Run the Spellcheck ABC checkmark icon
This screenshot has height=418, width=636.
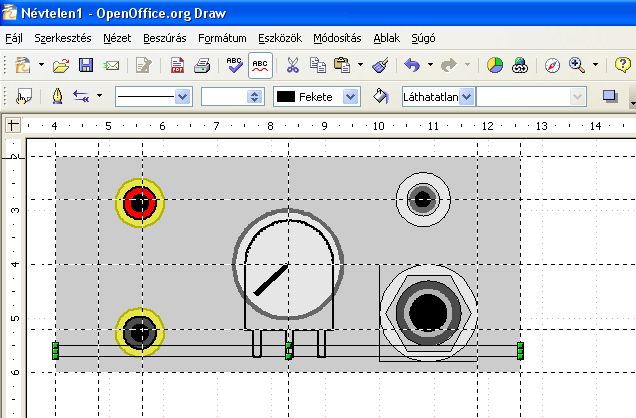[x=234, y=65]
